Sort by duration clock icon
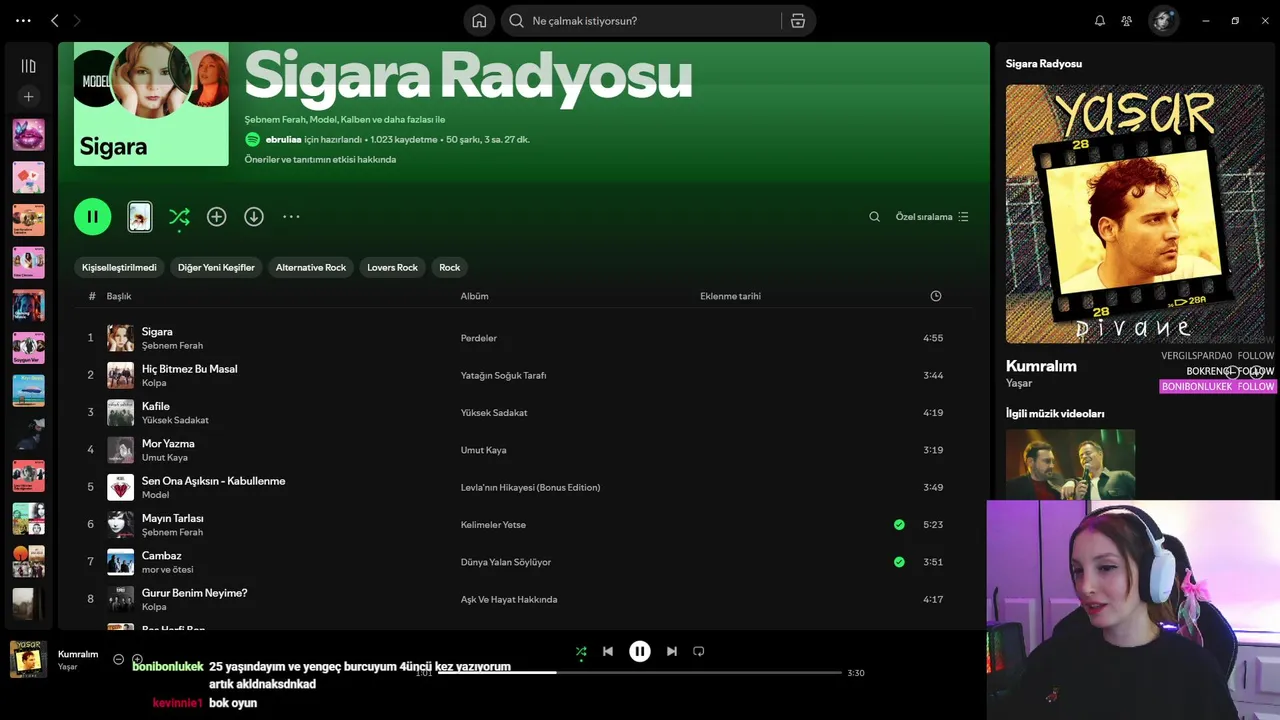This screenshot has width=1280, height=720. click(x=936, y=296)
